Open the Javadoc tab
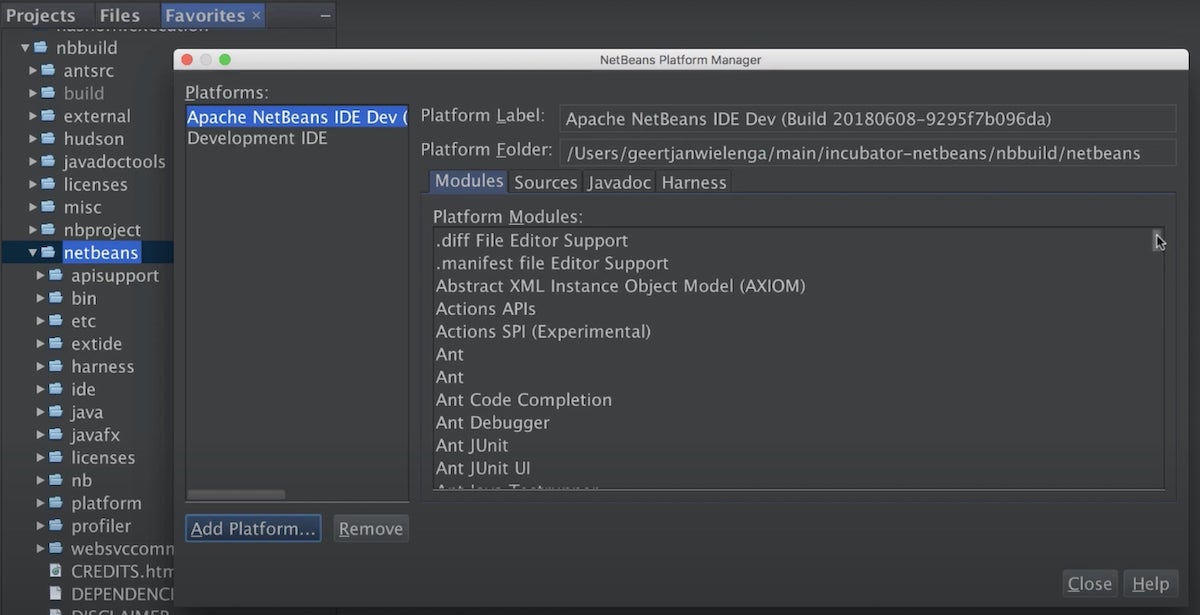 click(x=619, y=182)
